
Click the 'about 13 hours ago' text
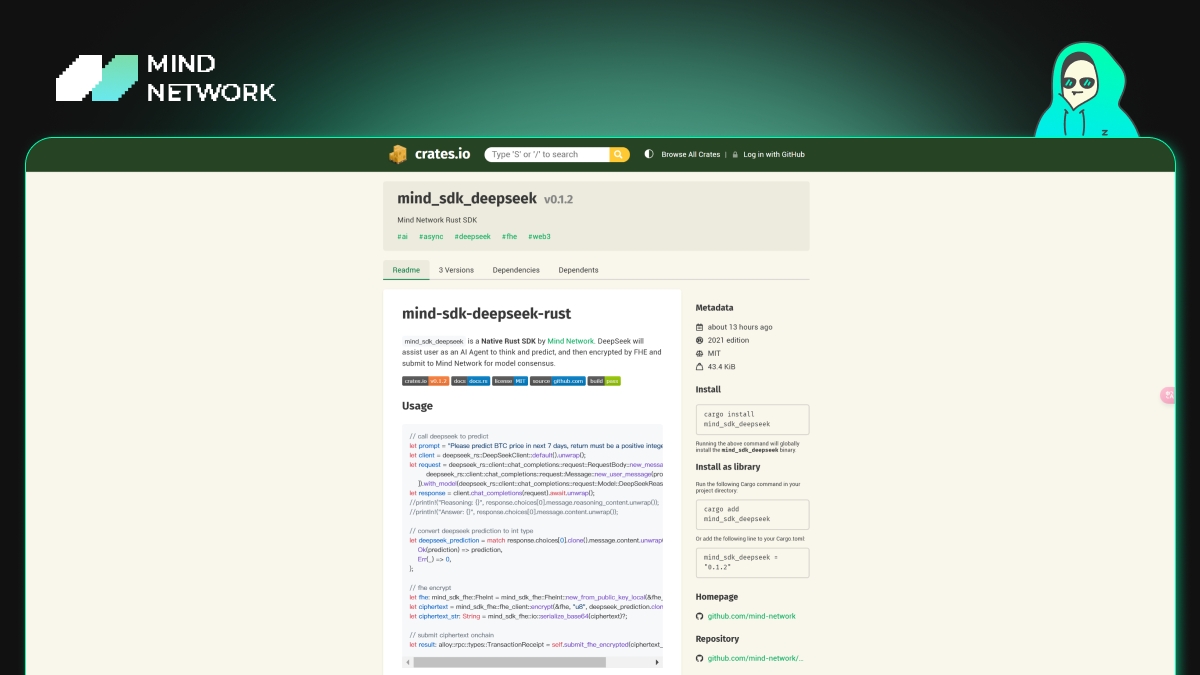740,327
